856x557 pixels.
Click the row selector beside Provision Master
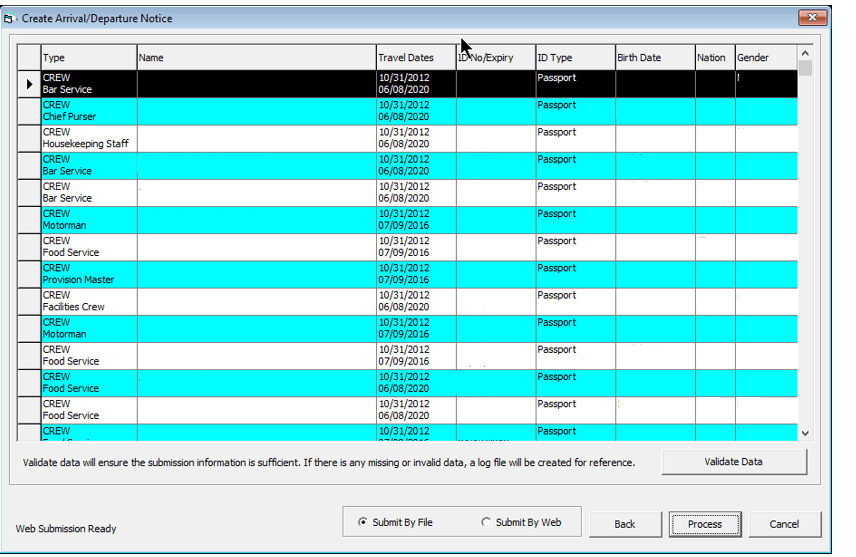29,275
